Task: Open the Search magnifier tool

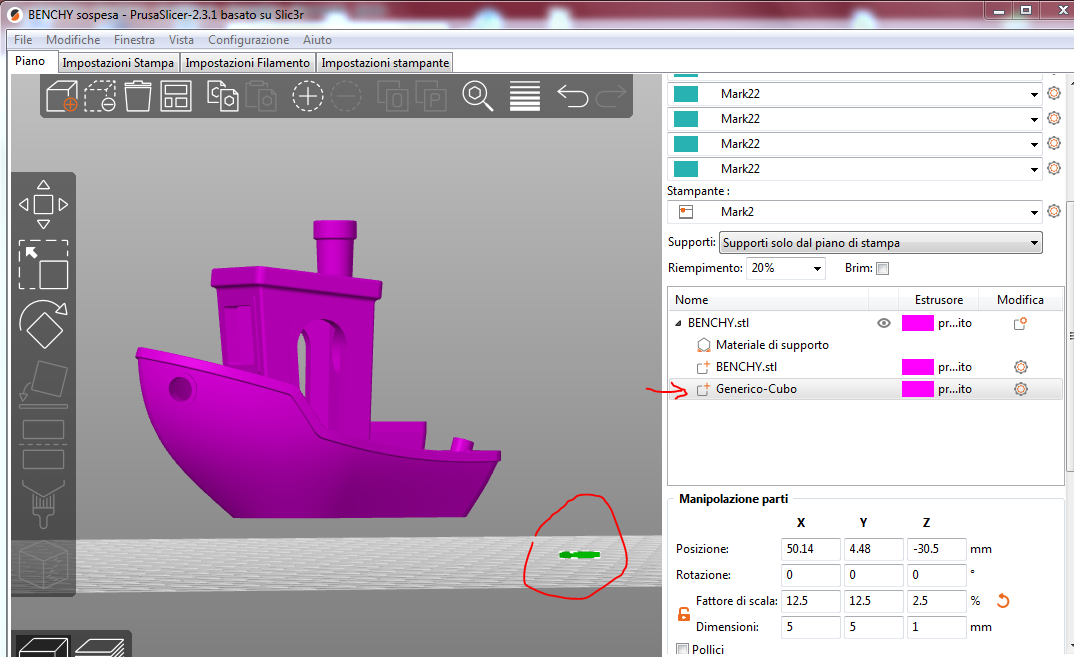Action: pyautogui.click(x=477, y=96)
